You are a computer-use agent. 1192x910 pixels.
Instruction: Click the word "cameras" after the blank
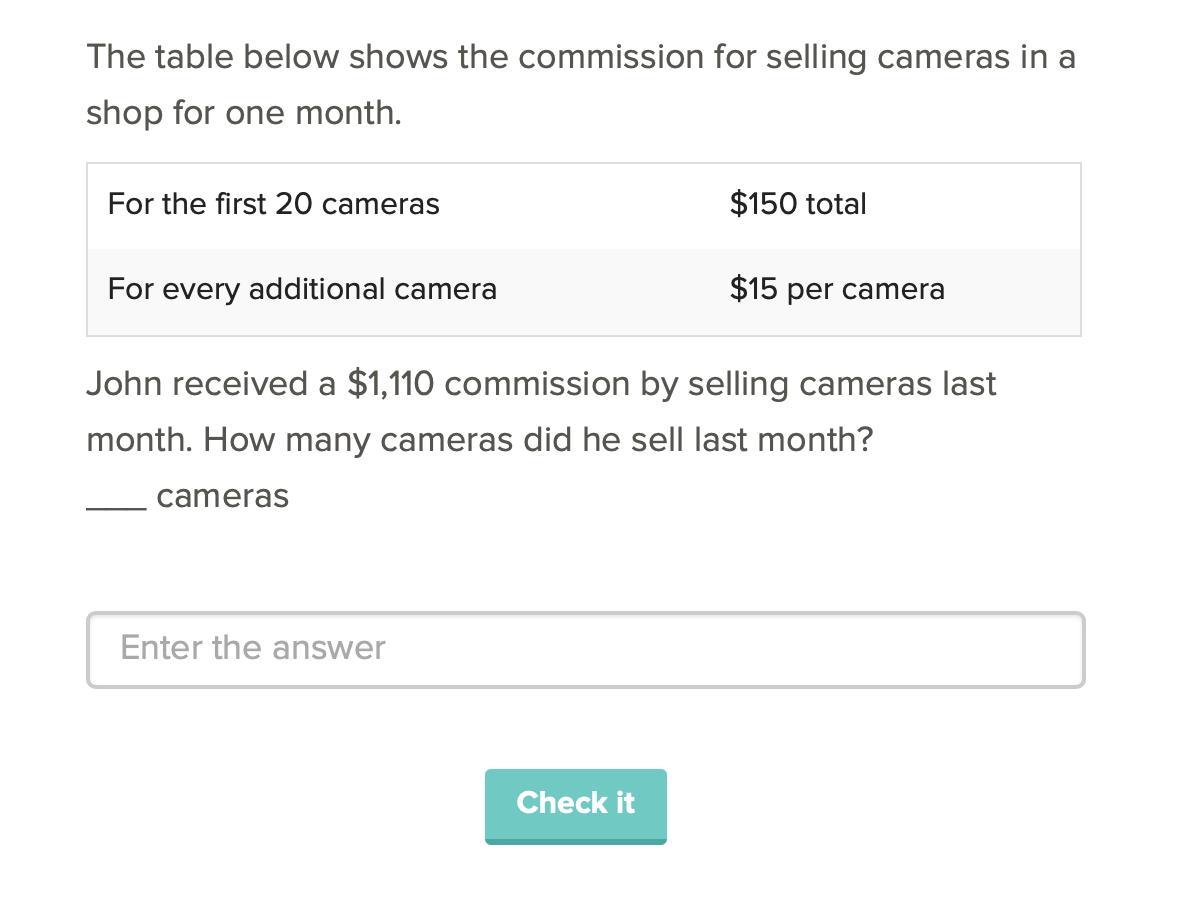click(222, 496)
